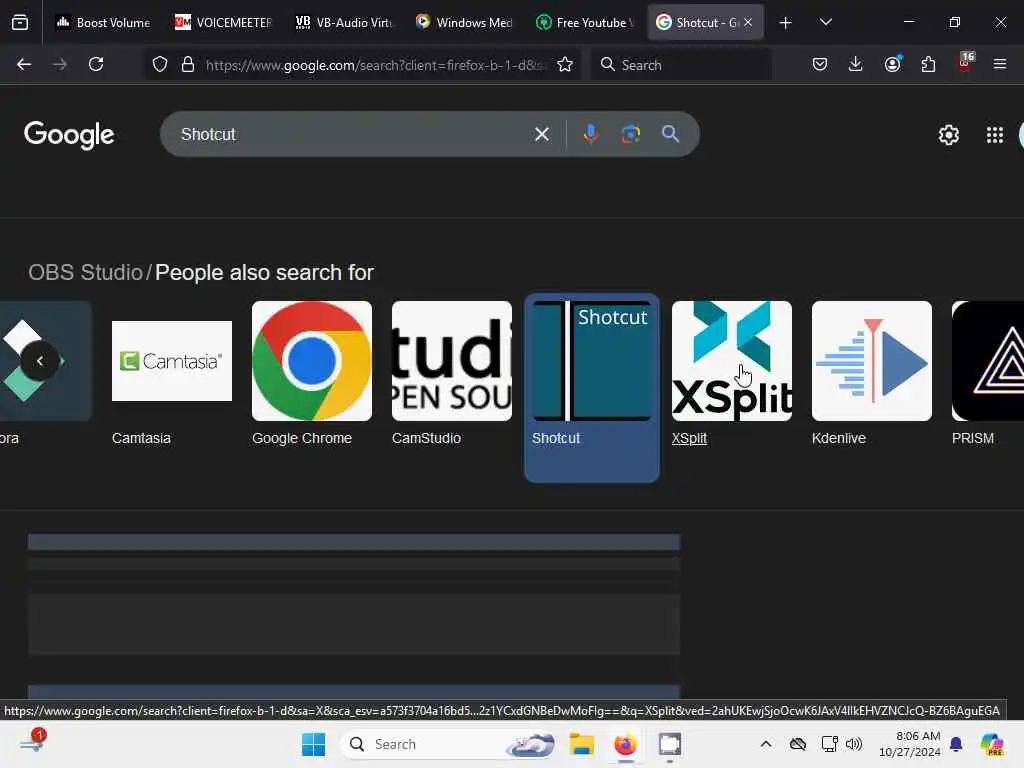Open the Windows Start menu
1024x768 pixels.
[313, 744]
